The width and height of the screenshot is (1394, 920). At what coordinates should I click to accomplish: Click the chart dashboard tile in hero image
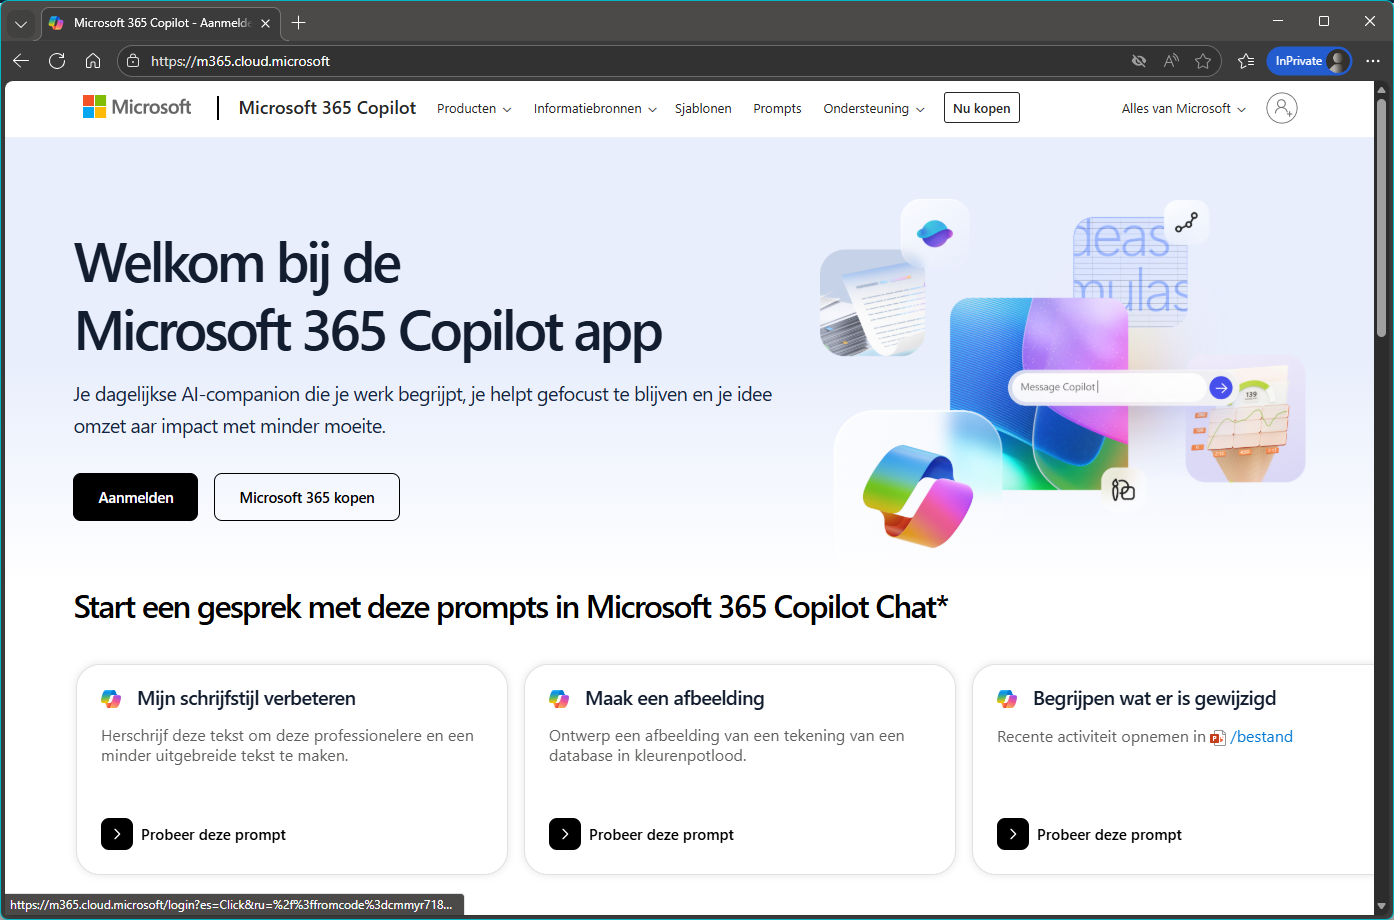(x=1245, y=420)
